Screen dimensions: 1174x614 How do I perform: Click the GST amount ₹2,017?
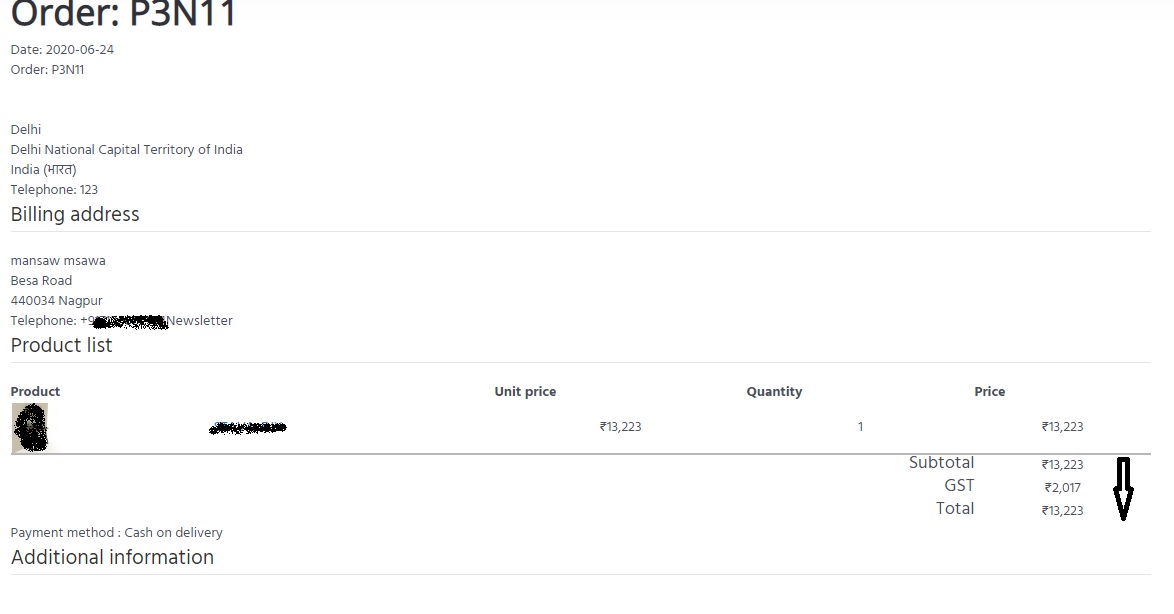1063,488
